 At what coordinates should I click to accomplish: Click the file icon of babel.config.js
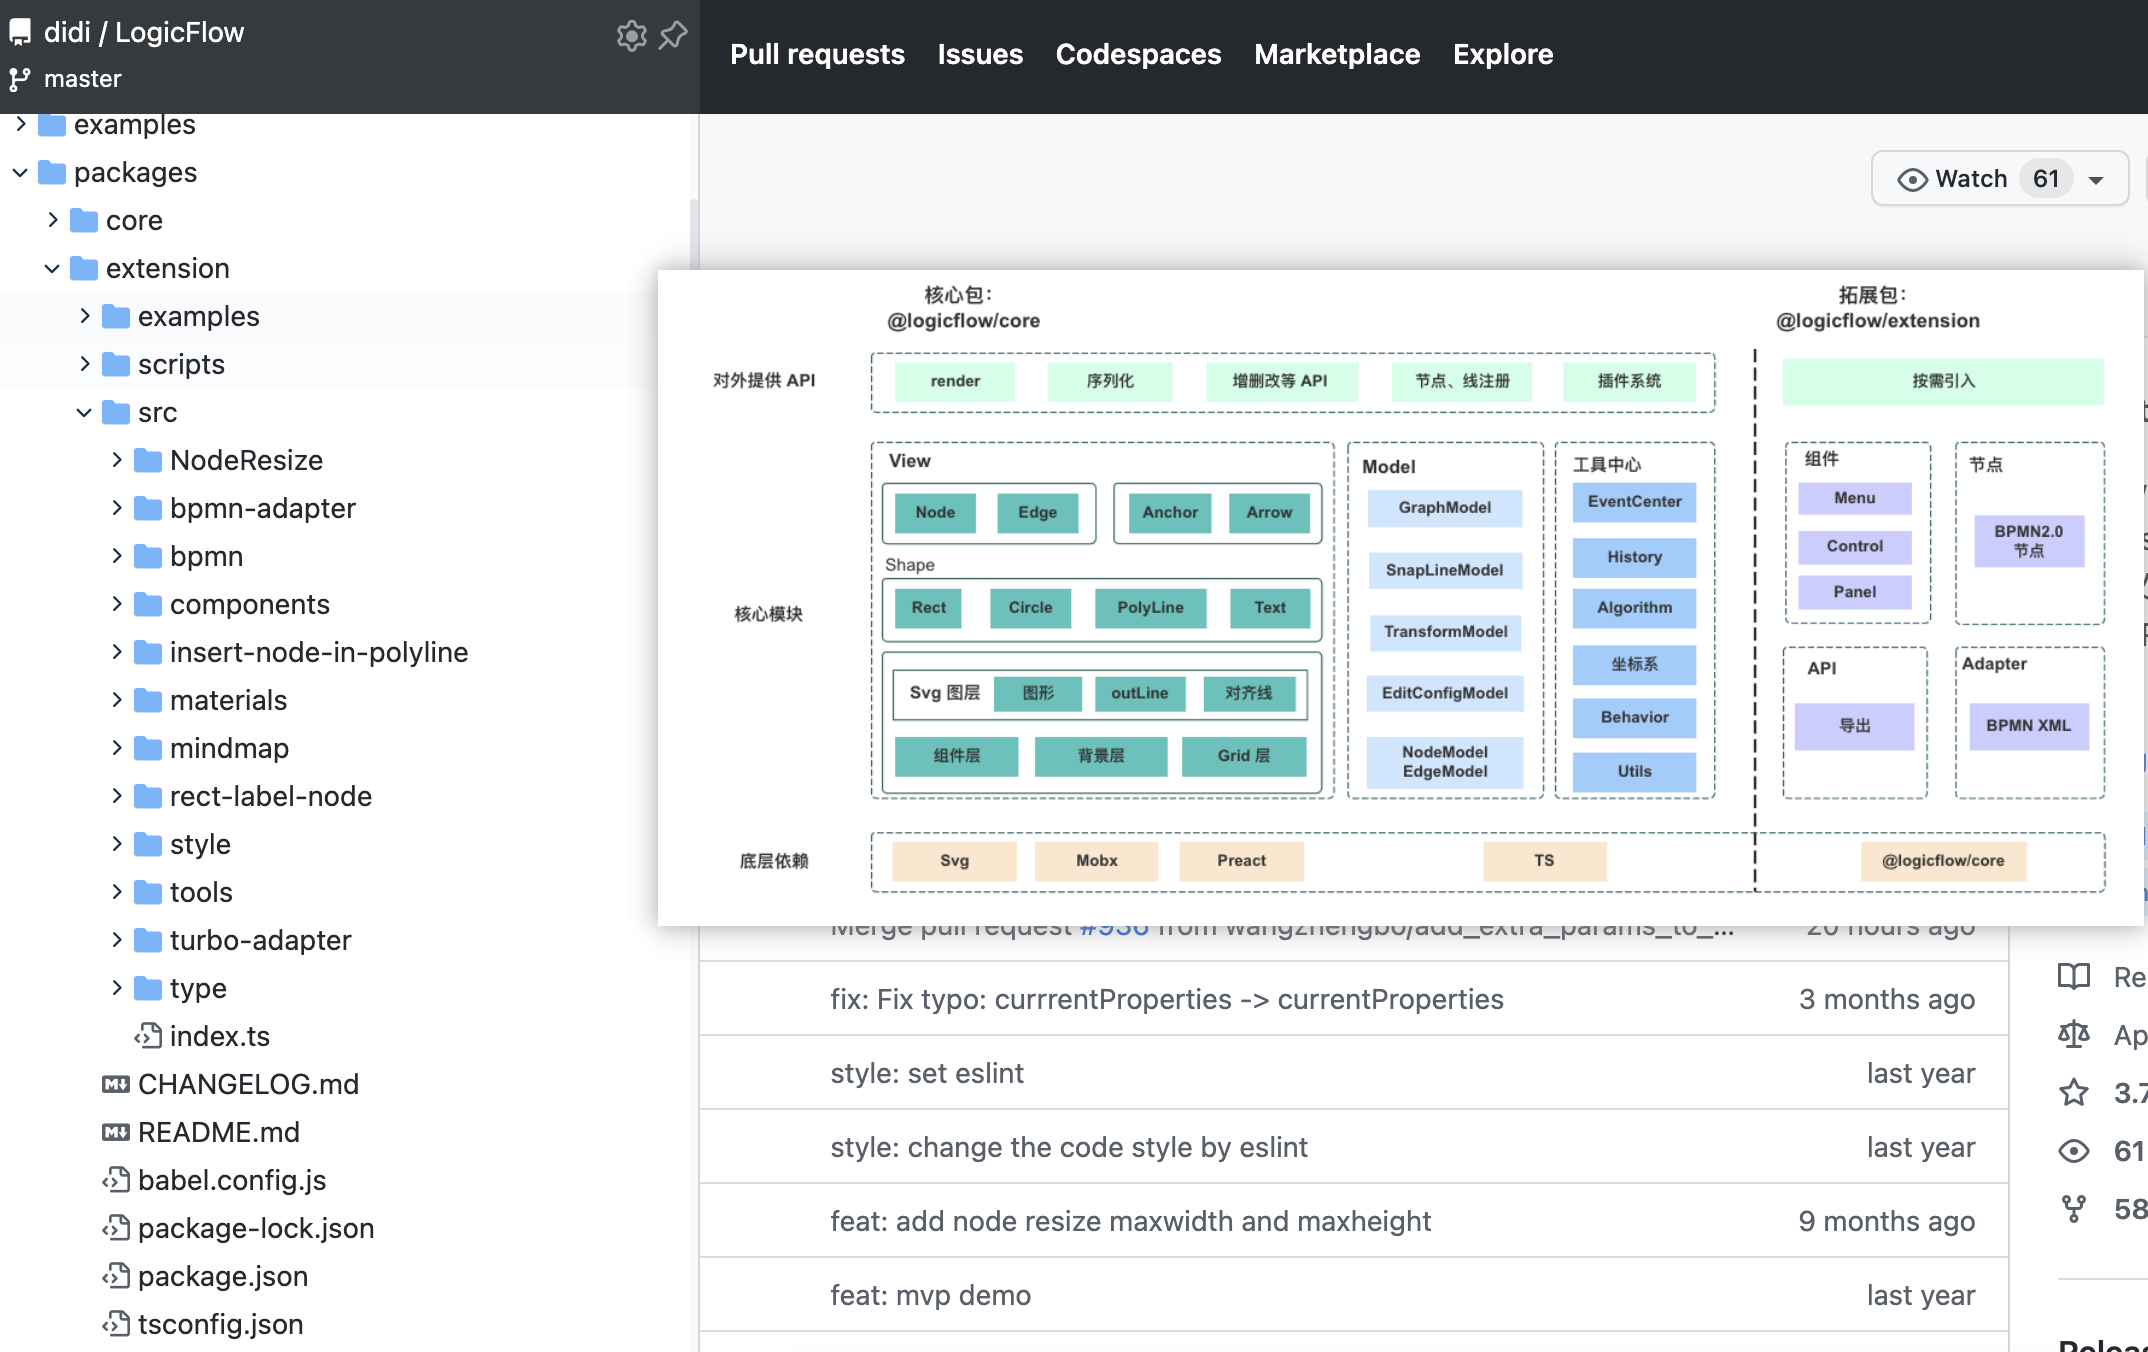pos(116,1179)
